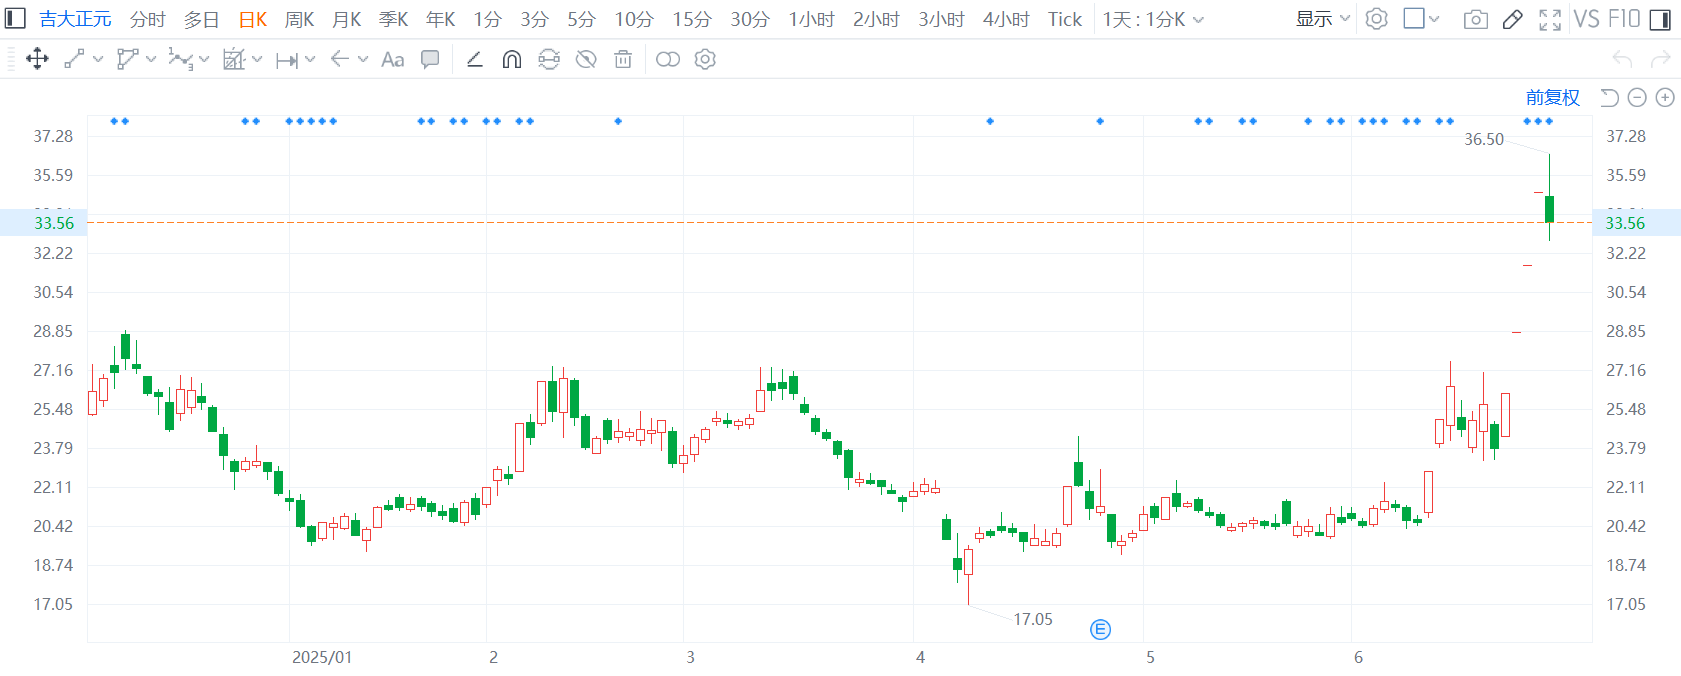Toggle the left sidebar panel icon
This screenshot has width=1681, height=676.
pos(15,19)
